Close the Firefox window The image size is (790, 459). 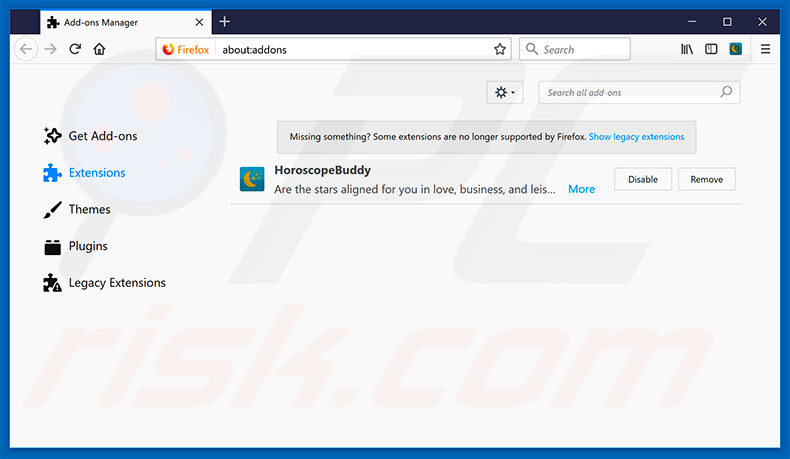(762, 22)
